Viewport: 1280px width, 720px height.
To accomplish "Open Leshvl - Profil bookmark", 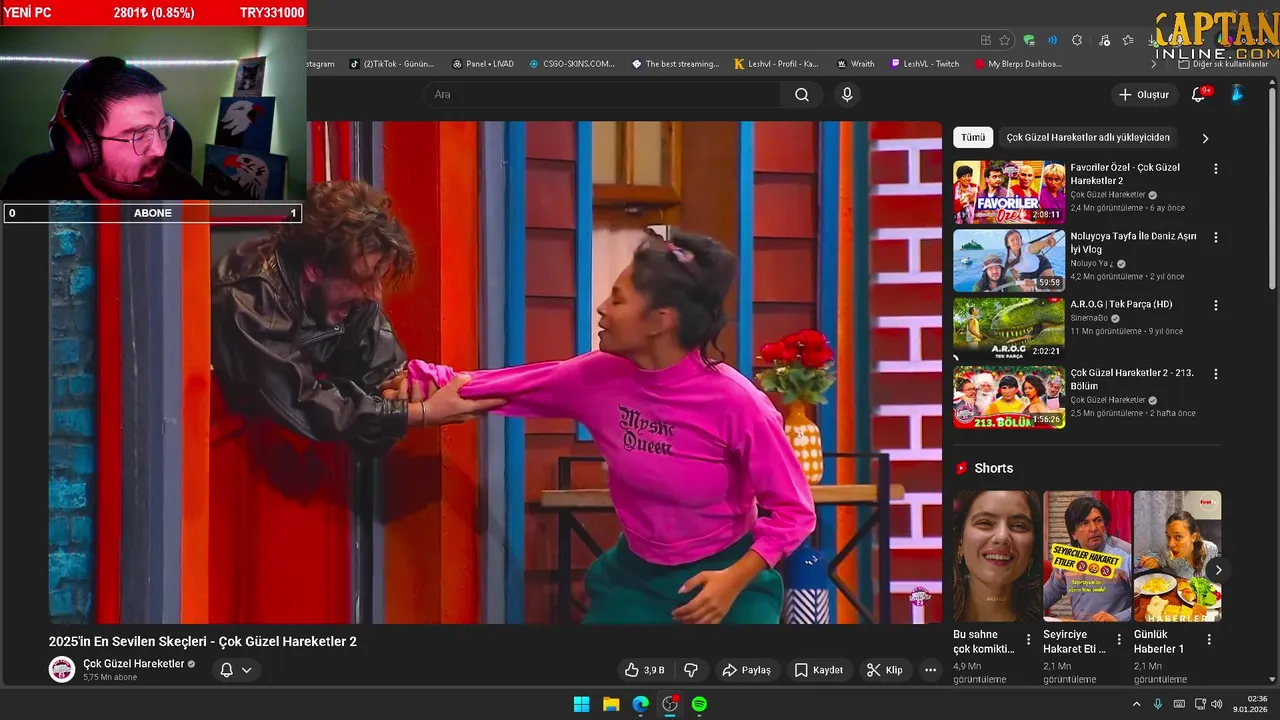I will coord(777,64).
